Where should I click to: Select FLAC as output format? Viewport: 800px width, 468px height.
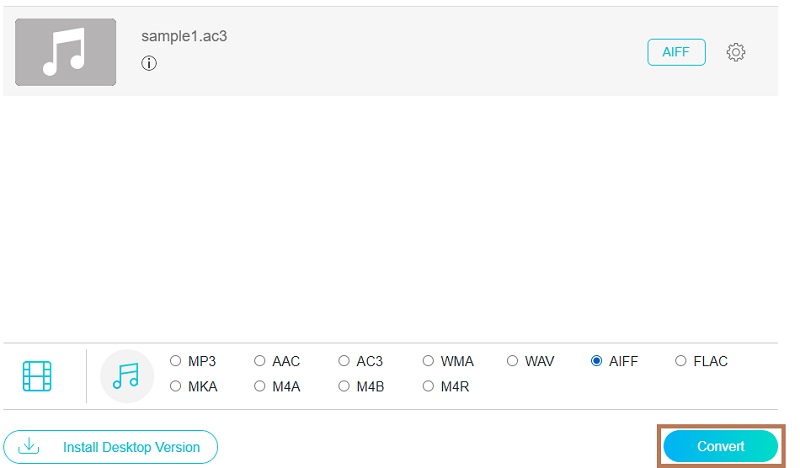pos(680,361)
